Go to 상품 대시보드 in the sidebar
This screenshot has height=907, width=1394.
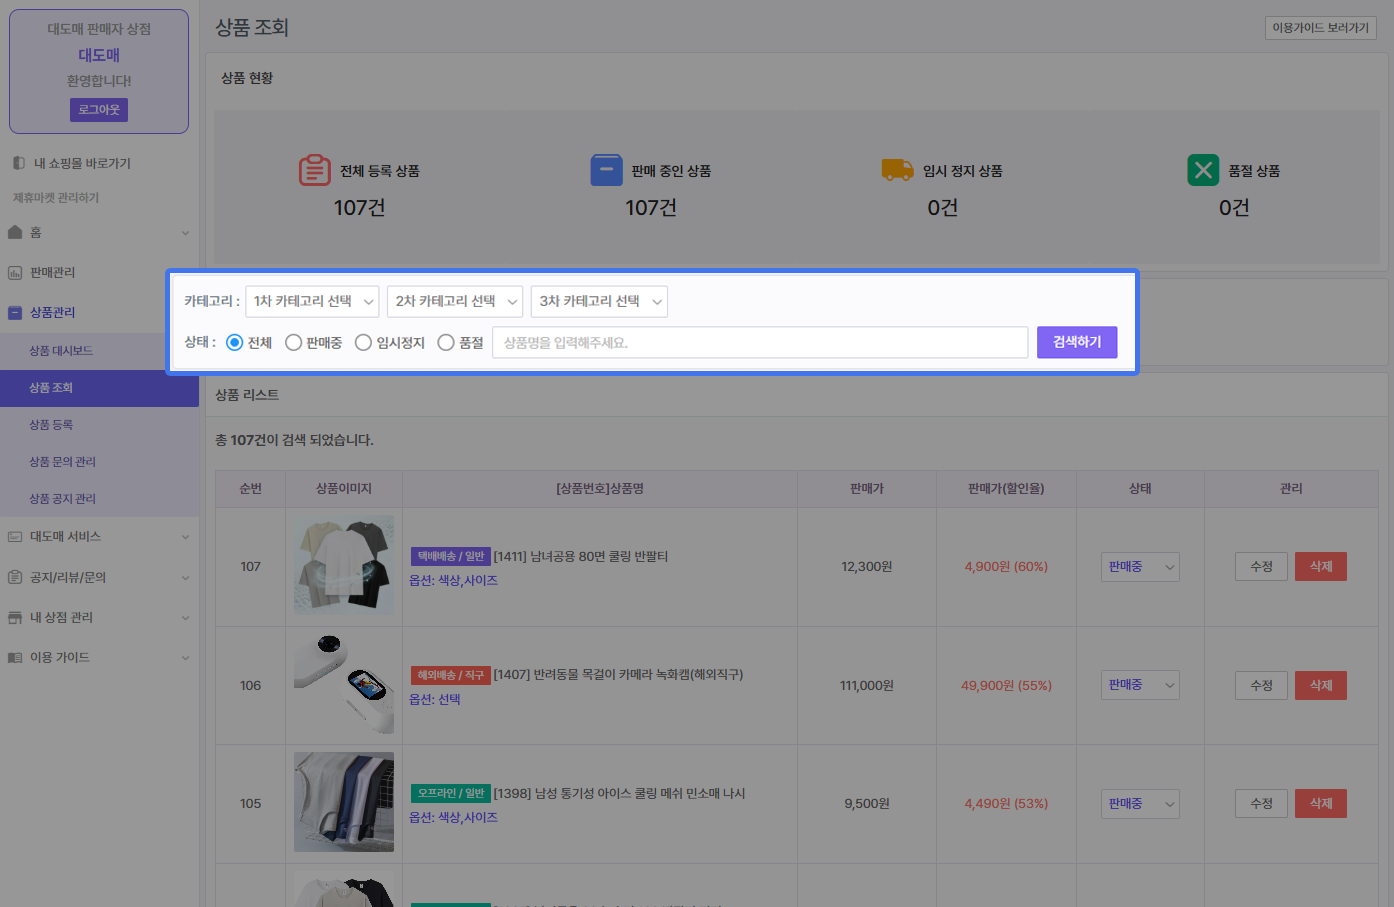click(61, 351)
